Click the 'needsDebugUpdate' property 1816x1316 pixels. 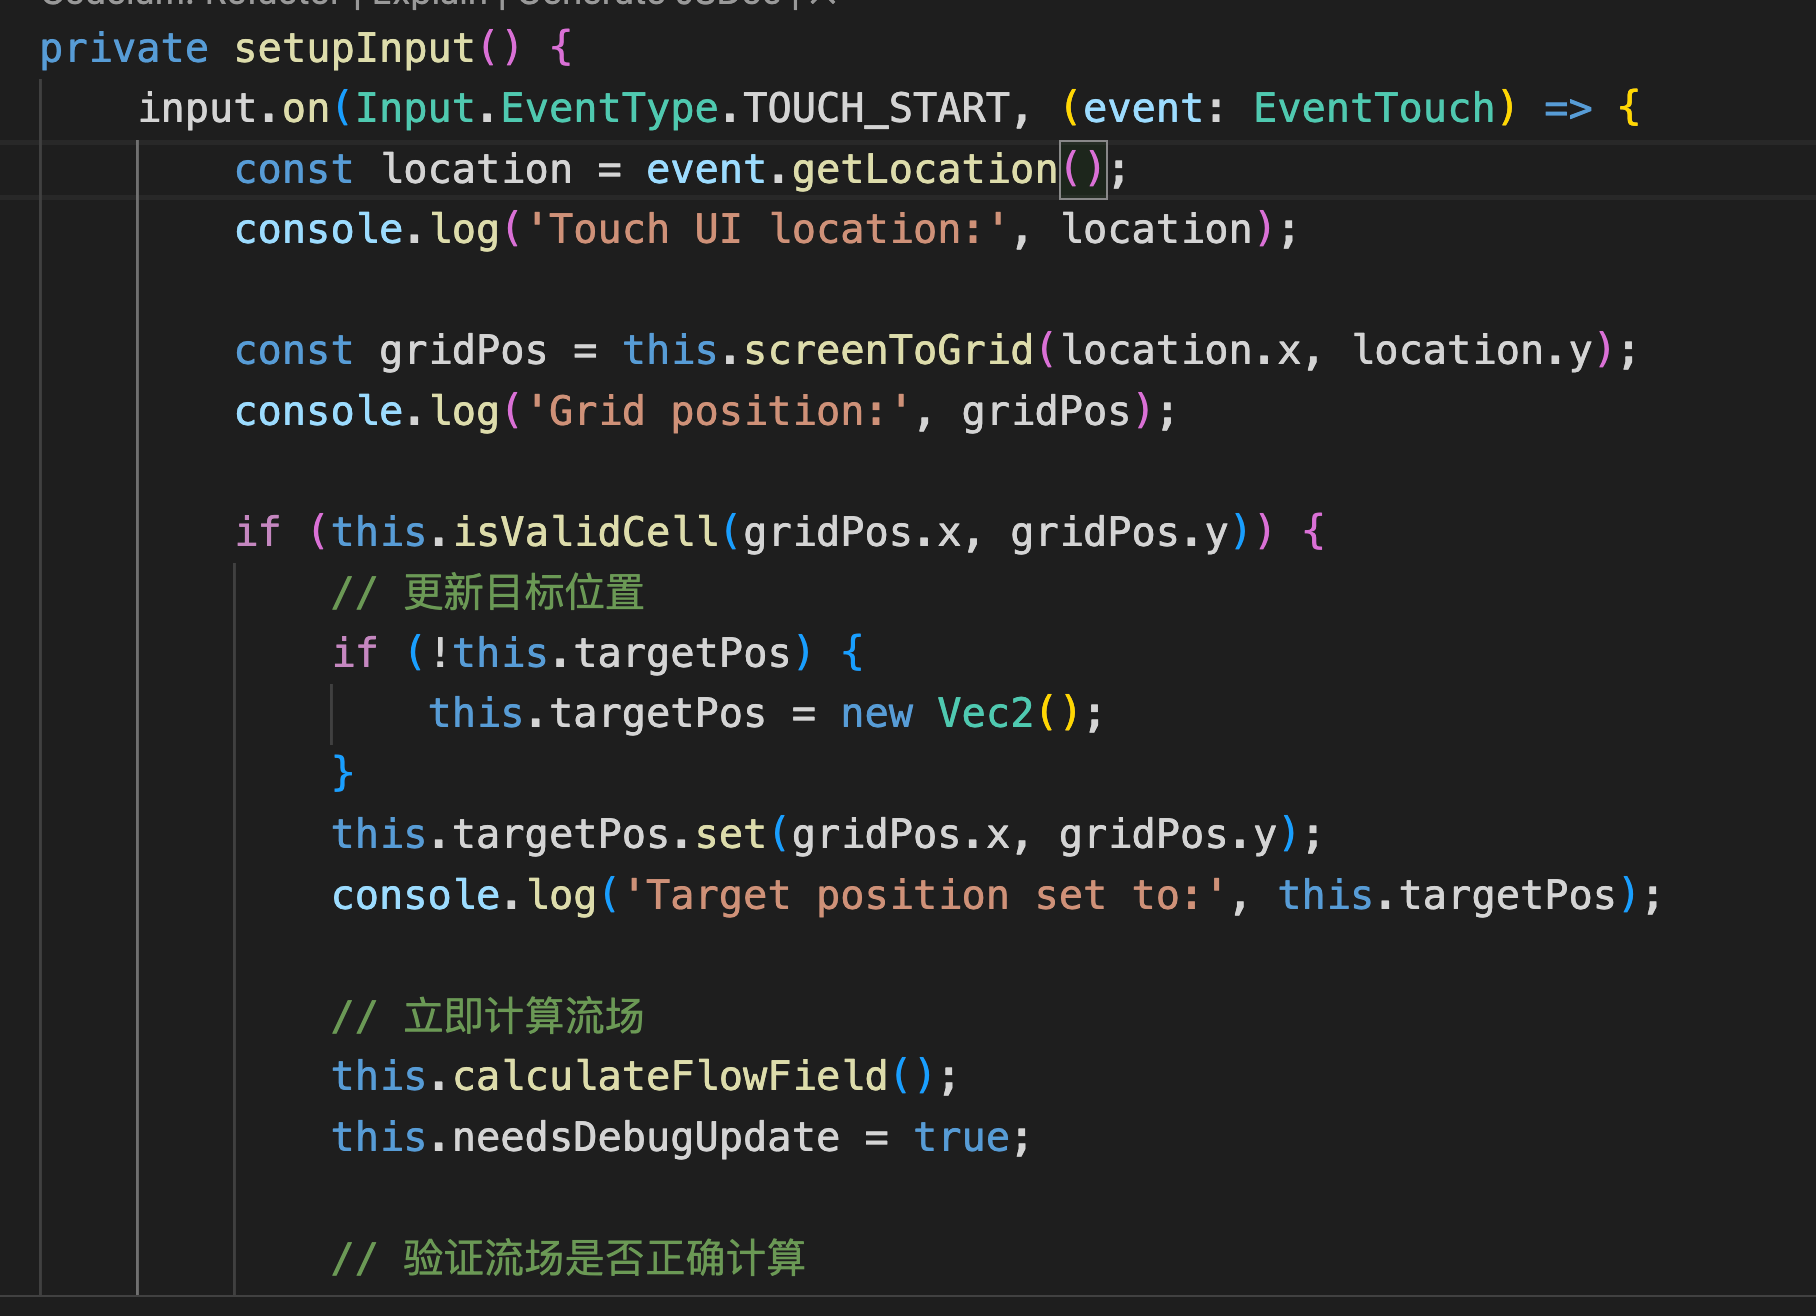tap(646, 1137)
